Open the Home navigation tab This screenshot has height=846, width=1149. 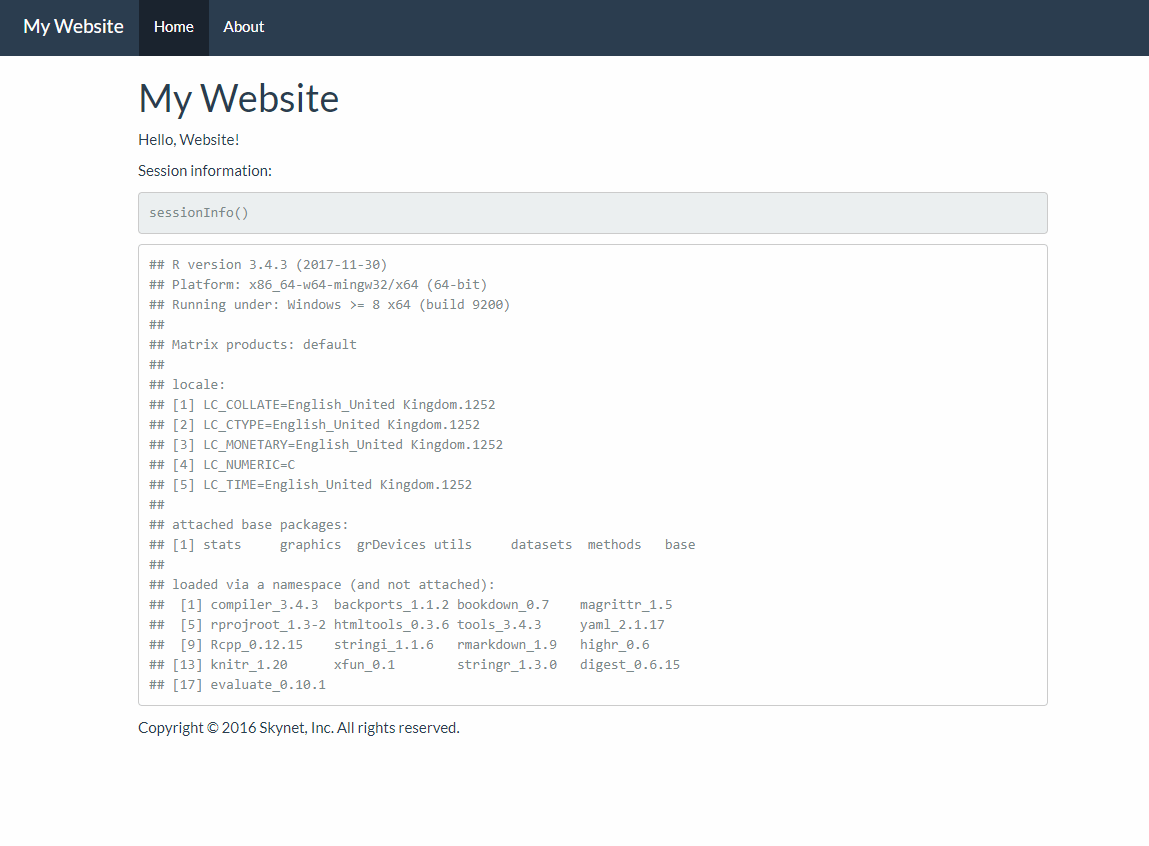(x=174, y=27)
